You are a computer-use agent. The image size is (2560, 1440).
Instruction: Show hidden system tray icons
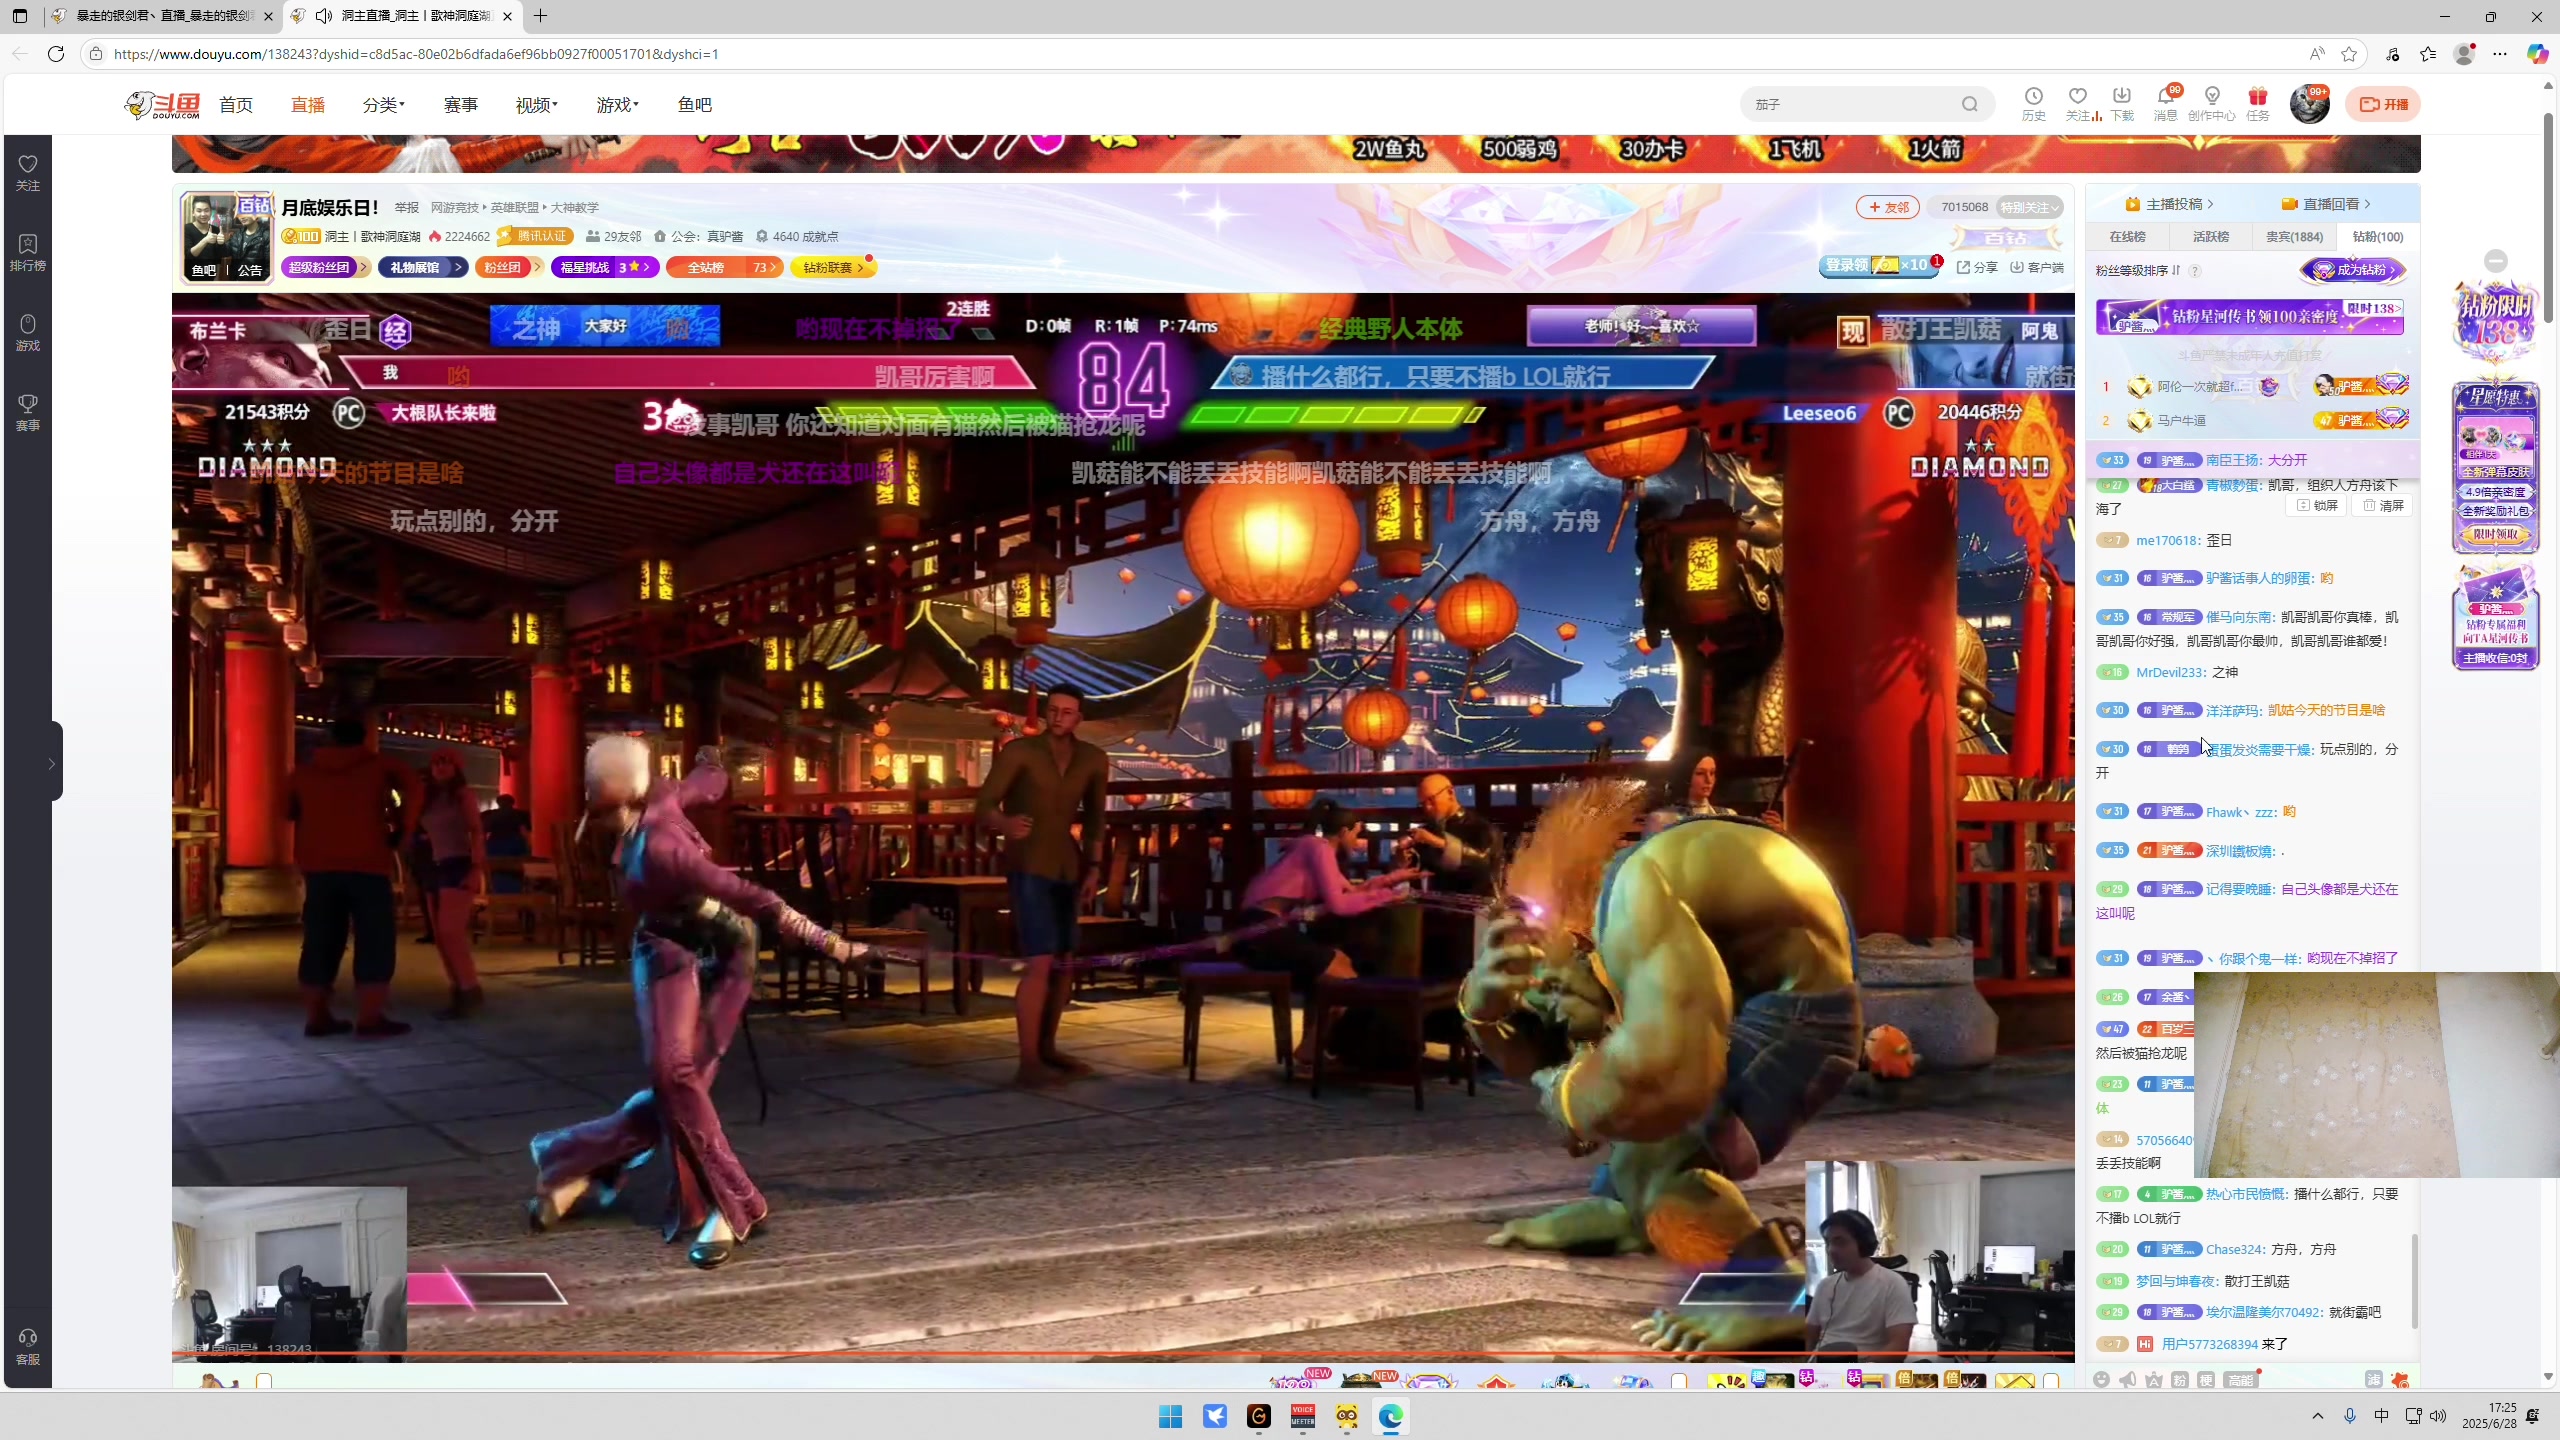coord(2318,1416)
